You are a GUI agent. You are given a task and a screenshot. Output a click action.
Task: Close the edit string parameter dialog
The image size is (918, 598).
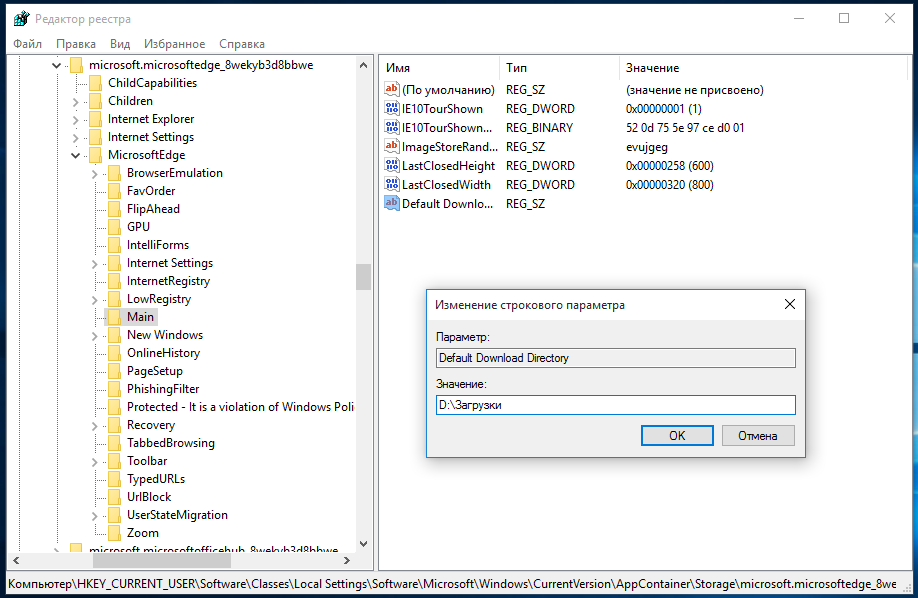[789, 305]
